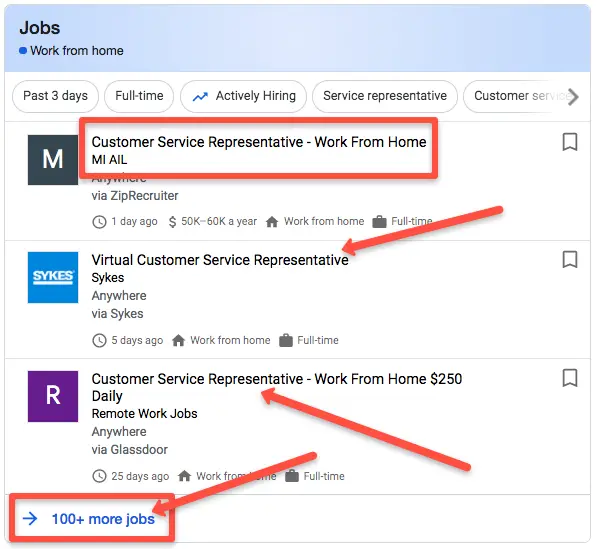Click the purple 'R' Remote Work Jobs logo
Viewport: 597px width, 549px height.
click(x=53, y=396)
